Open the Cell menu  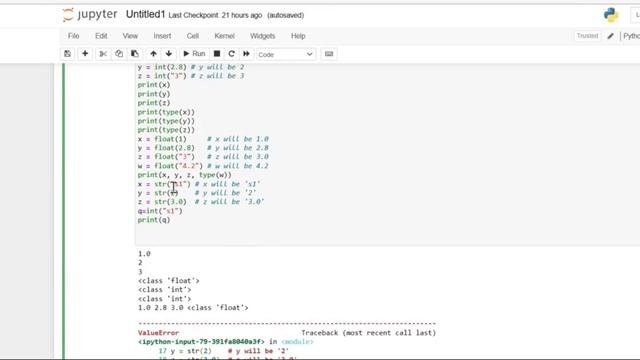coord(193,36)
